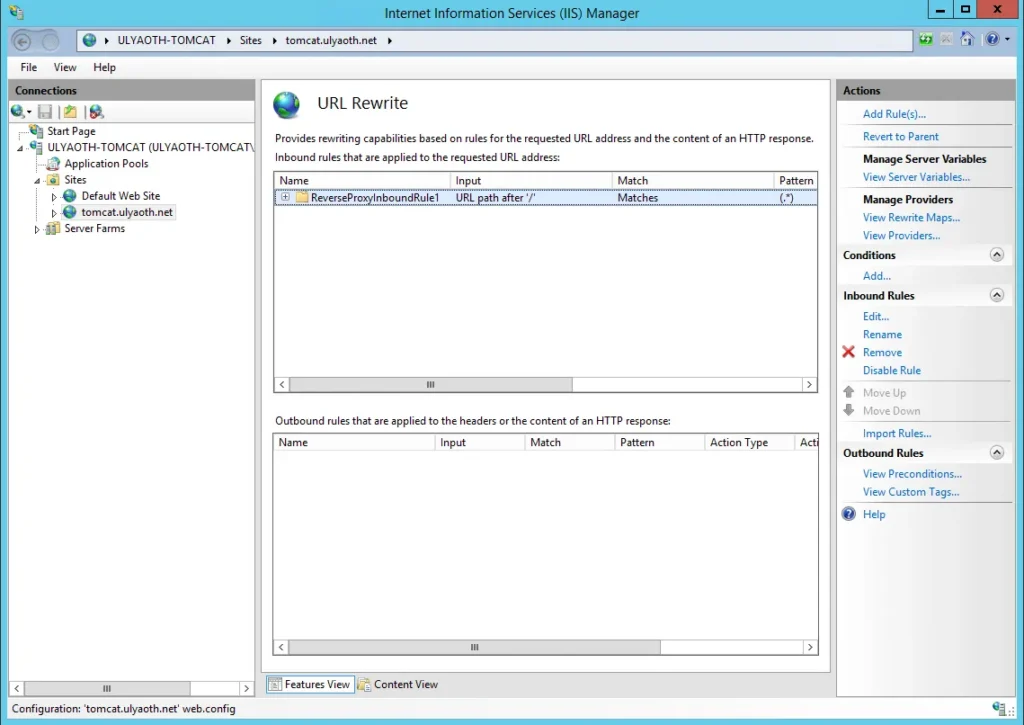Click the Add Rule(s)... link
The height and width of the screenshot is (725, 1024).
click(894, 114)
